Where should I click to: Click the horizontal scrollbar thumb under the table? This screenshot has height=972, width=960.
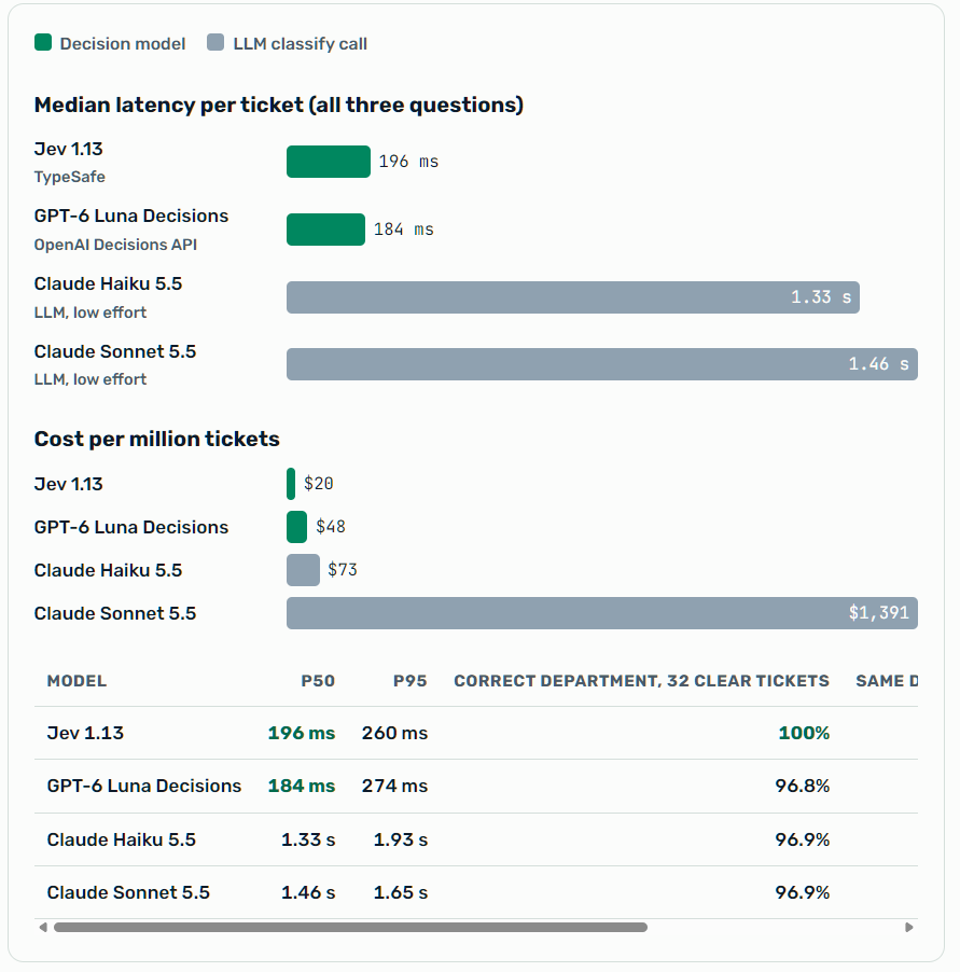(x=351, y=927)
